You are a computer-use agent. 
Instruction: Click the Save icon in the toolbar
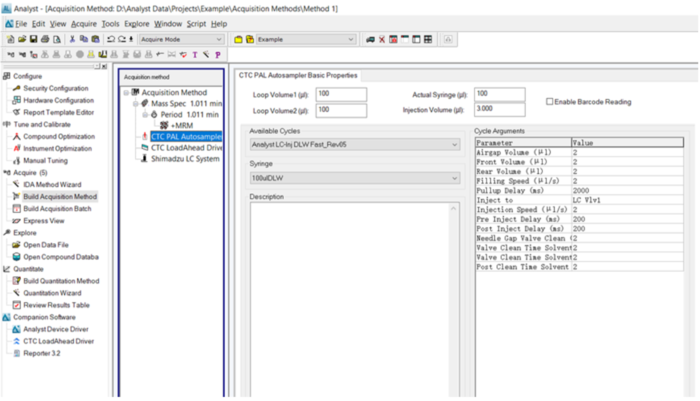31,39
